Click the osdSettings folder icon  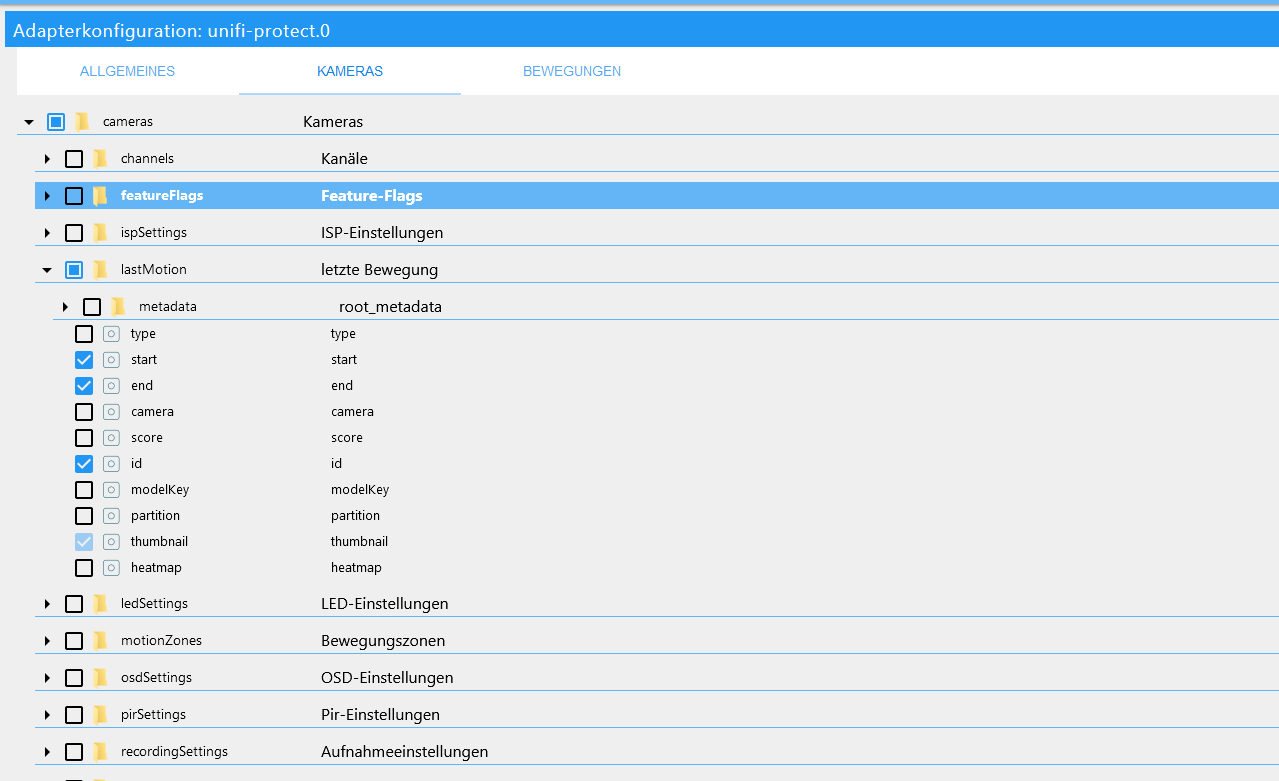(100, 678)
